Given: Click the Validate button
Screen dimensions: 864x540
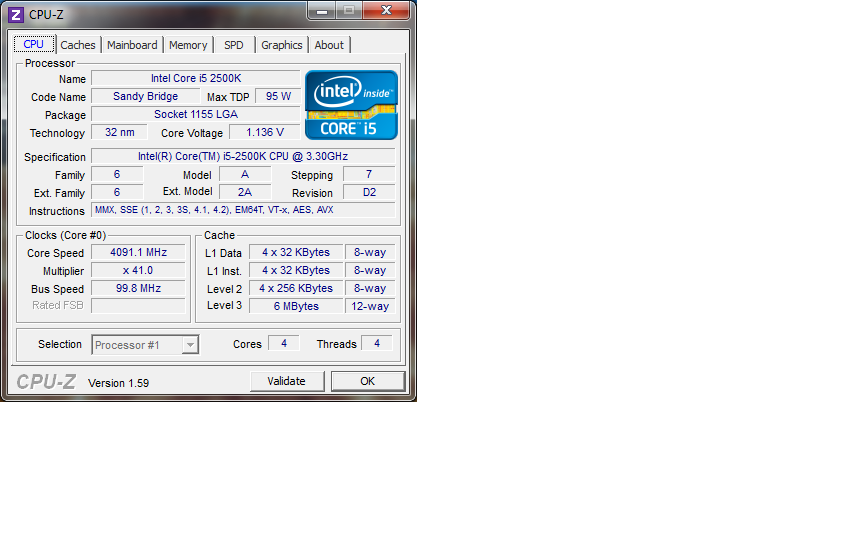Looking at the screenshot, I should [287, 381].
